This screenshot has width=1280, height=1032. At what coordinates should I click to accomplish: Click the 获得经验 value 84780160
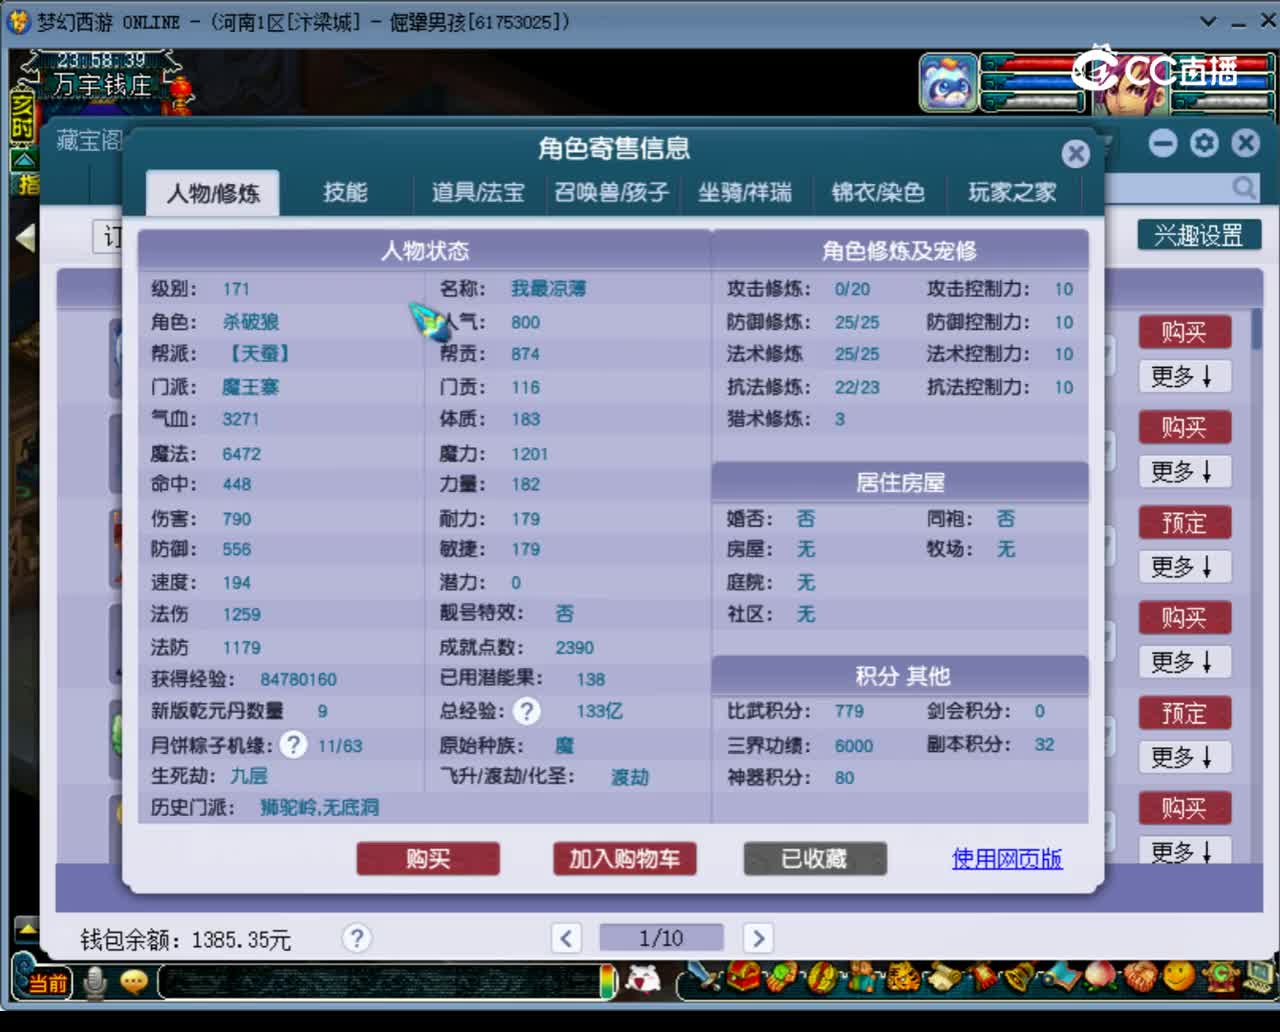pyautogui.click(x=298, y=680)
